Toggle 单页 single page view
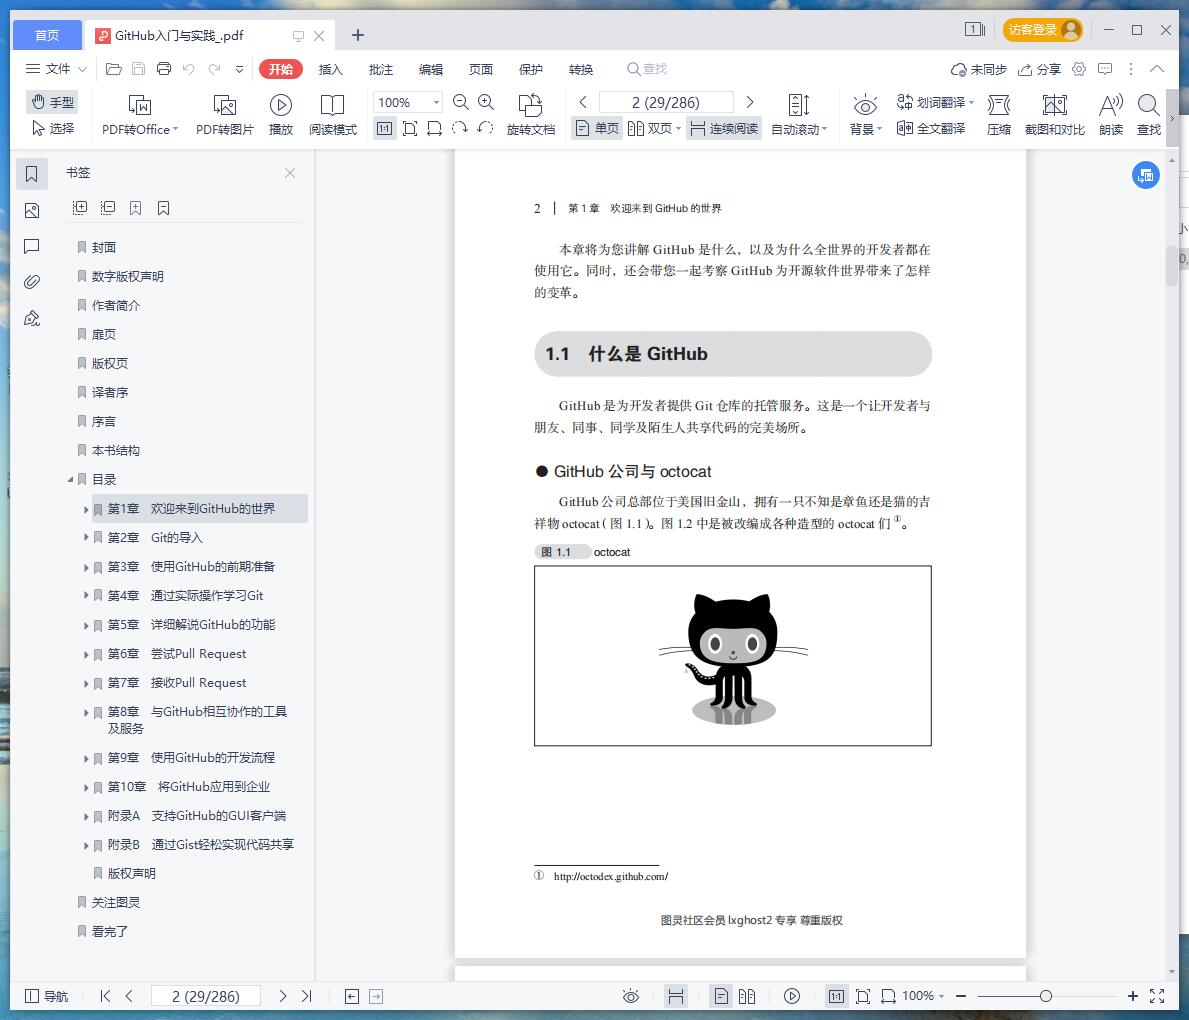1189x1020 pixels. pyautogui.click(x=598, y=128)
